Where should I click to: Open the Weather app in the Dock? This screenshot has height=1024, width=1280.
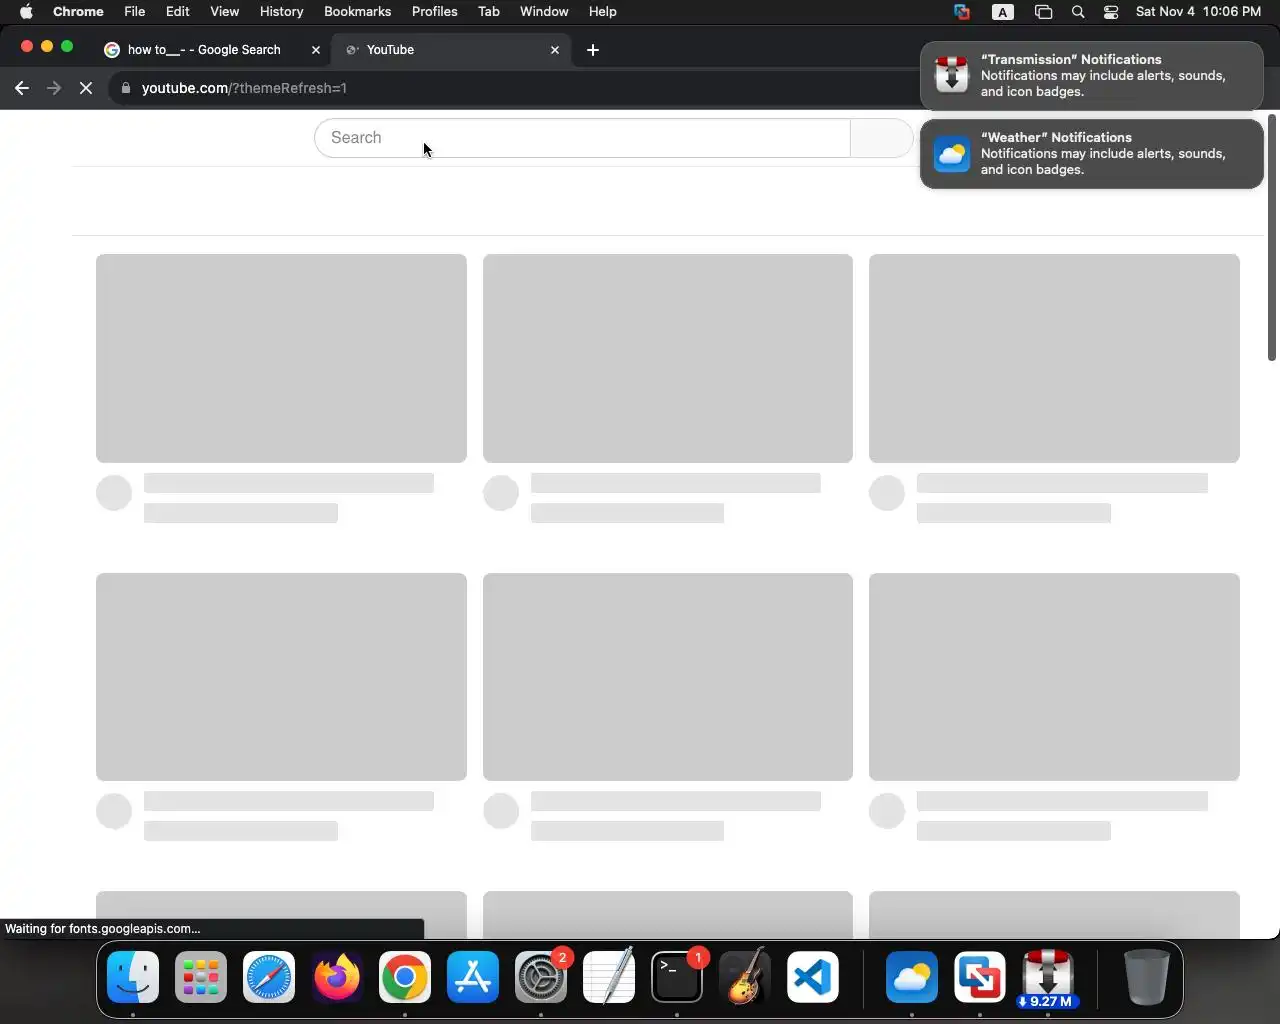pos(912,977)
